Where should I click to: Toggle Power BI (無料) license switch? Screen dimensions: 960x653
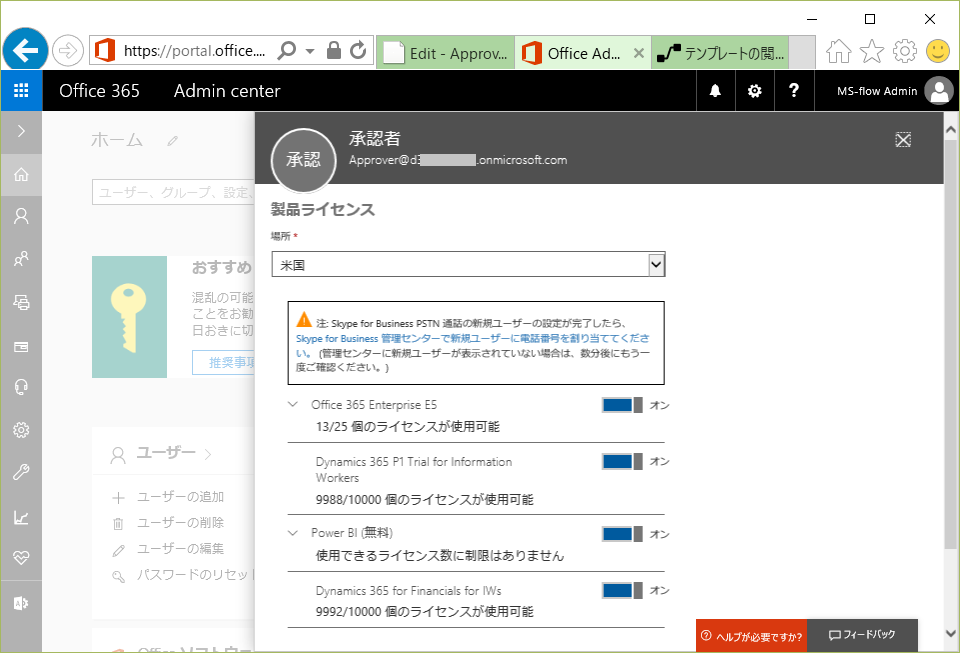pyautogui.click(x=622, y=534)
